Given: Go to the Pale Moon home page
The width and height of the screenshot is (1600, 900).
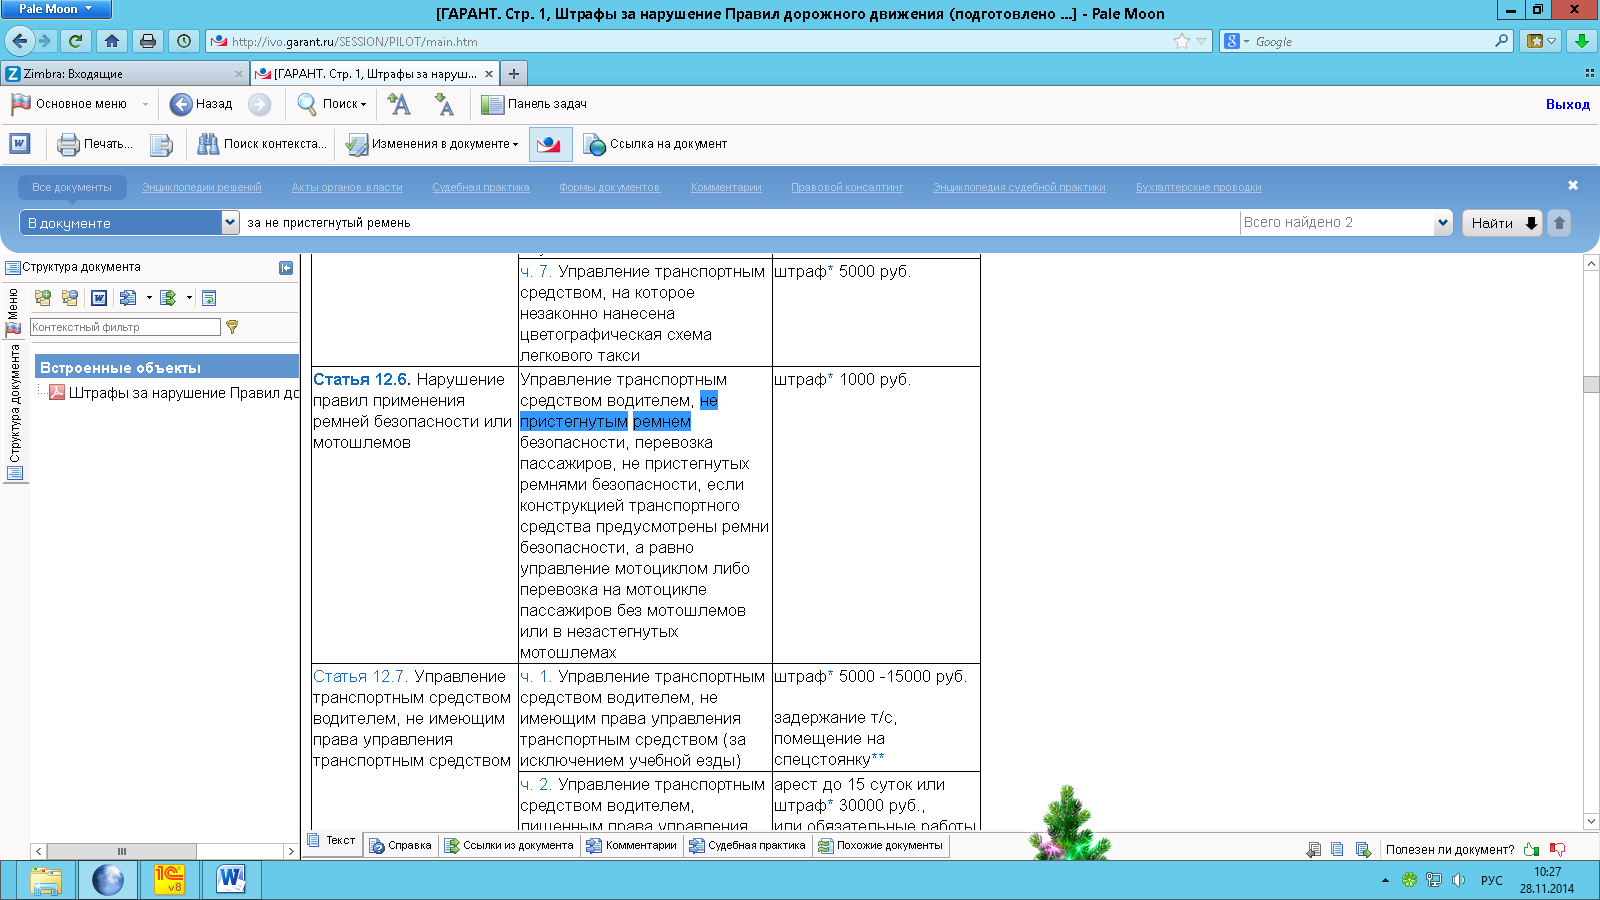Looking at the screenshot, I should [112, 41].
